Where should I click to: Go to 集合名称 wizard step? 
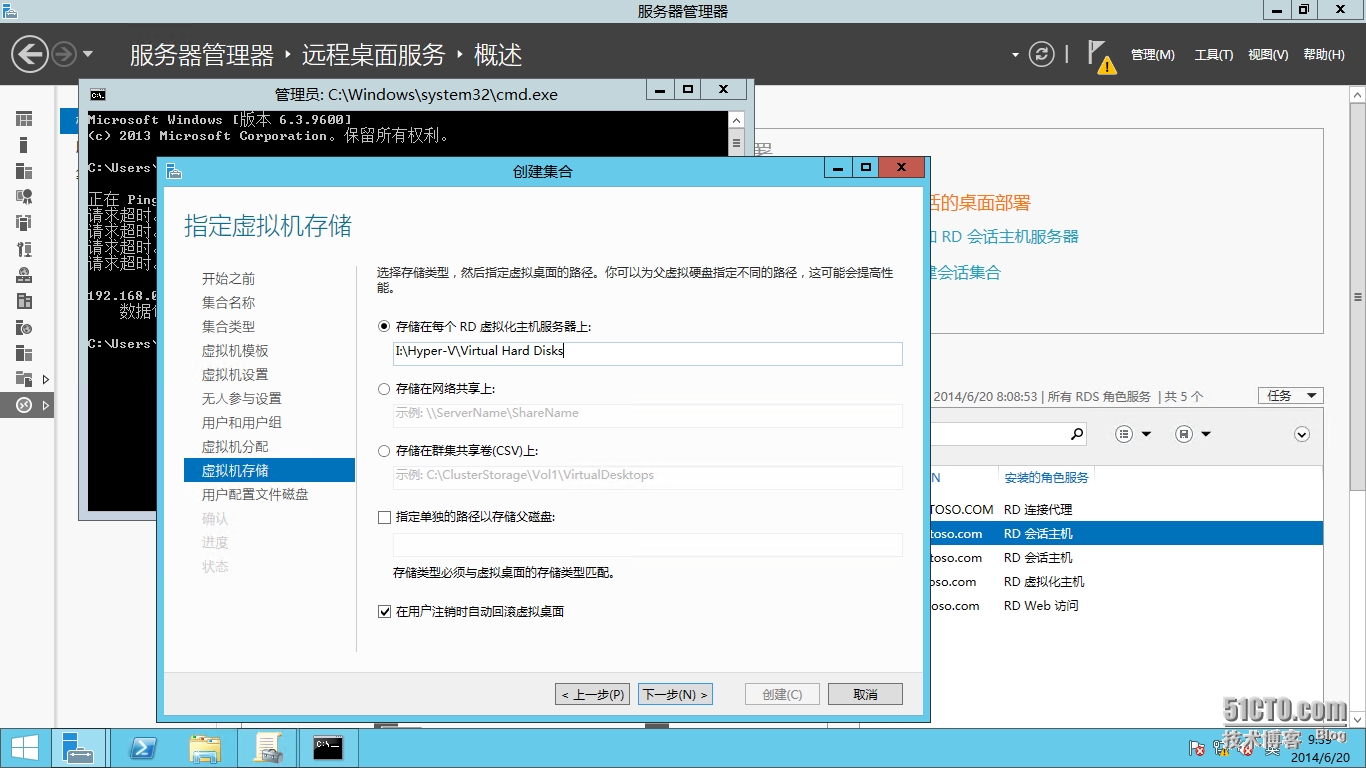coord(228,303)
